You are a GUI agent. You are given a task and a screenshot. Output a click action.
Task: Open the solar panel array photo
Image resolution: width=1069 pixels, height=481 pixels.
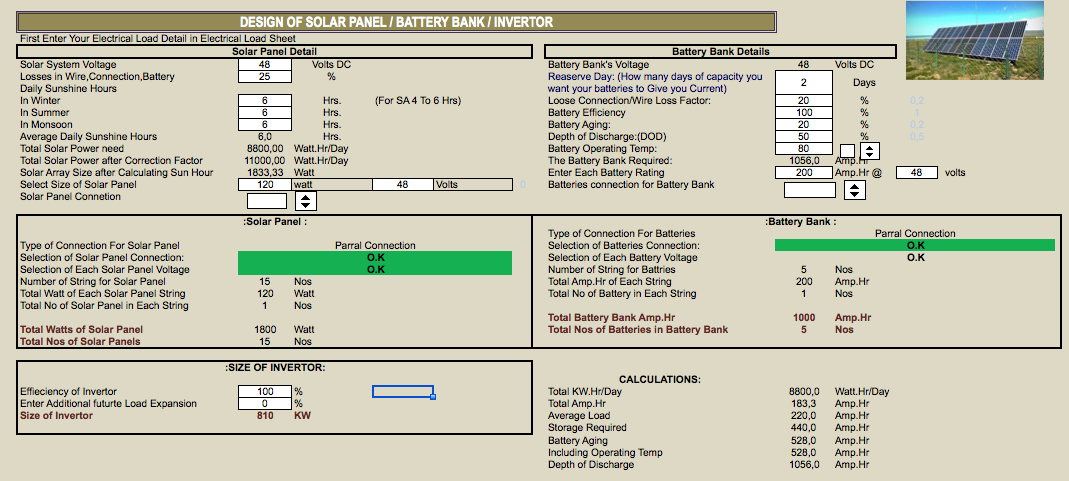pos(975,41)
